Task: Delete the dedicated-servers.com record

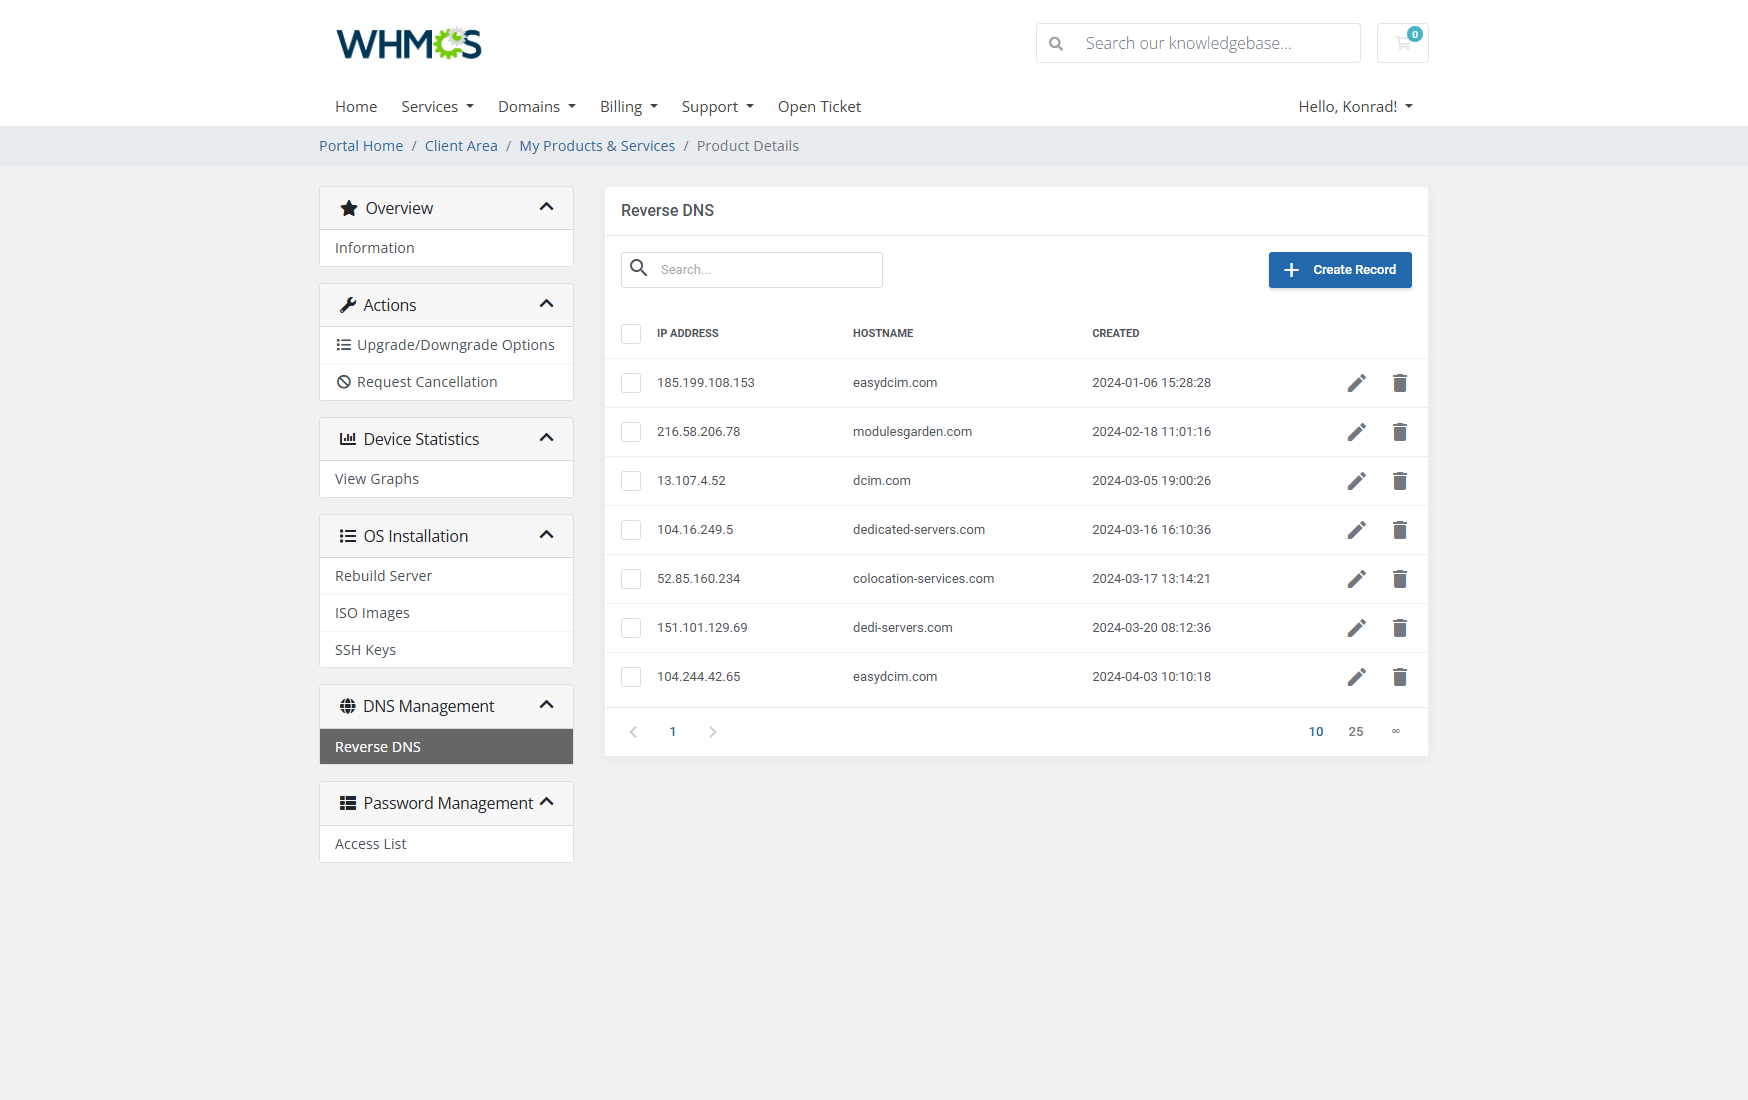Action: pyautogui.click(x=1399, y=530)
